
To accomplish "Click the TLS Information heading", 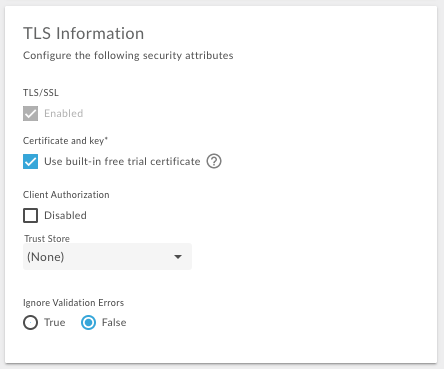I will click(x=84, y=33).
